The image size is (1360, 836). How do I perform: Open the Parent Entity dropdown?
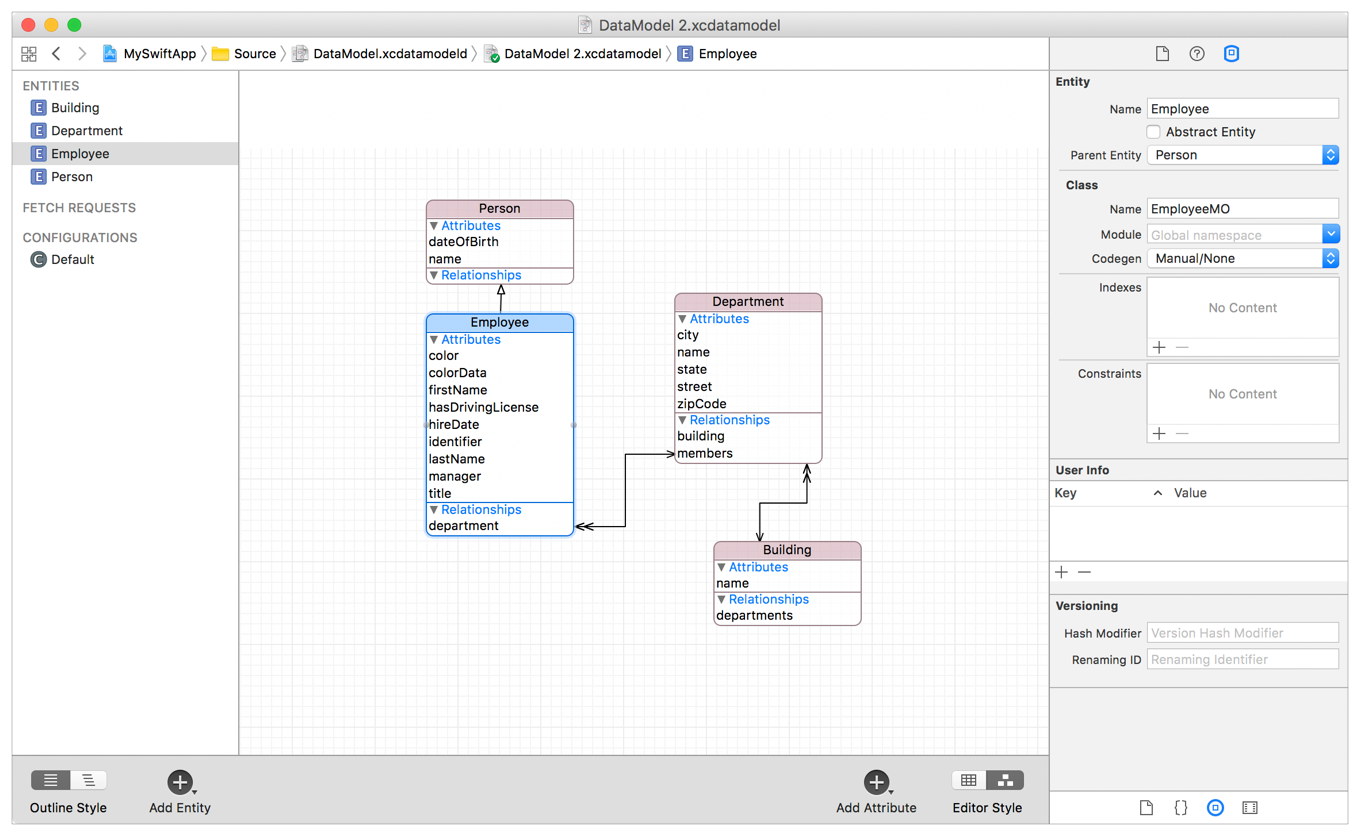click(1242, 155)
